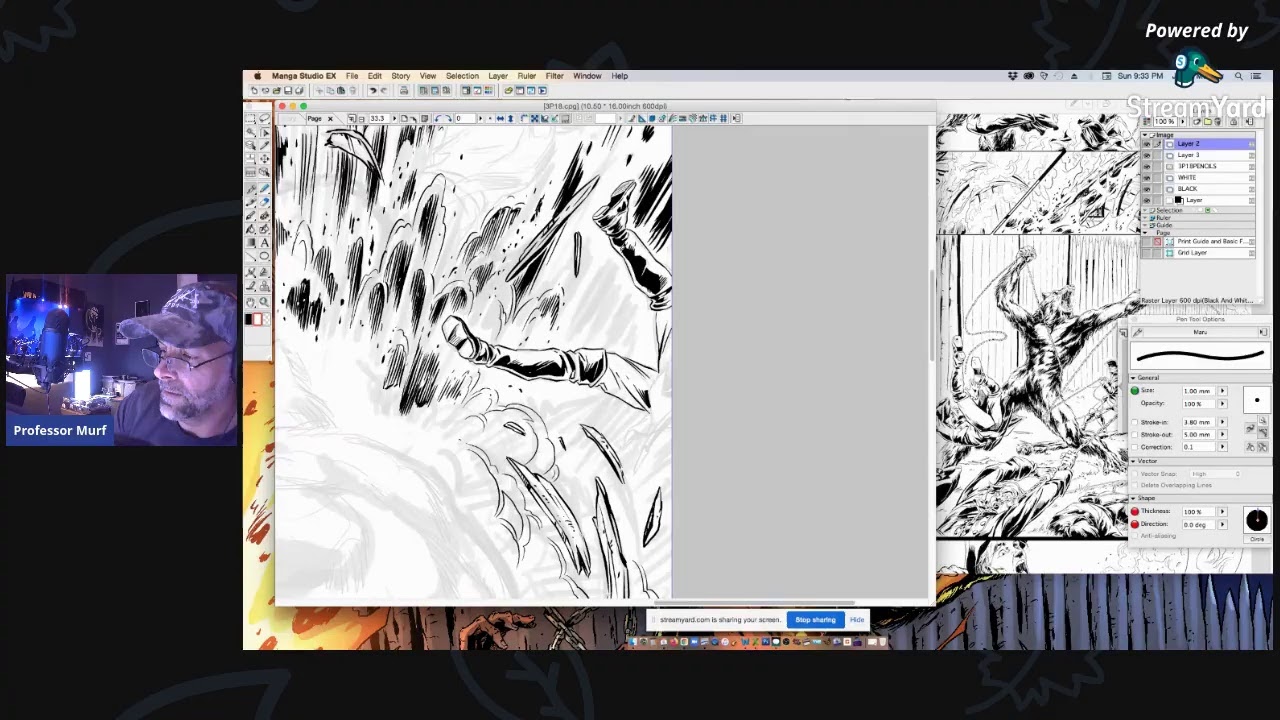
Task: Click the black foreground color swatch
Action: coord(249,319)
